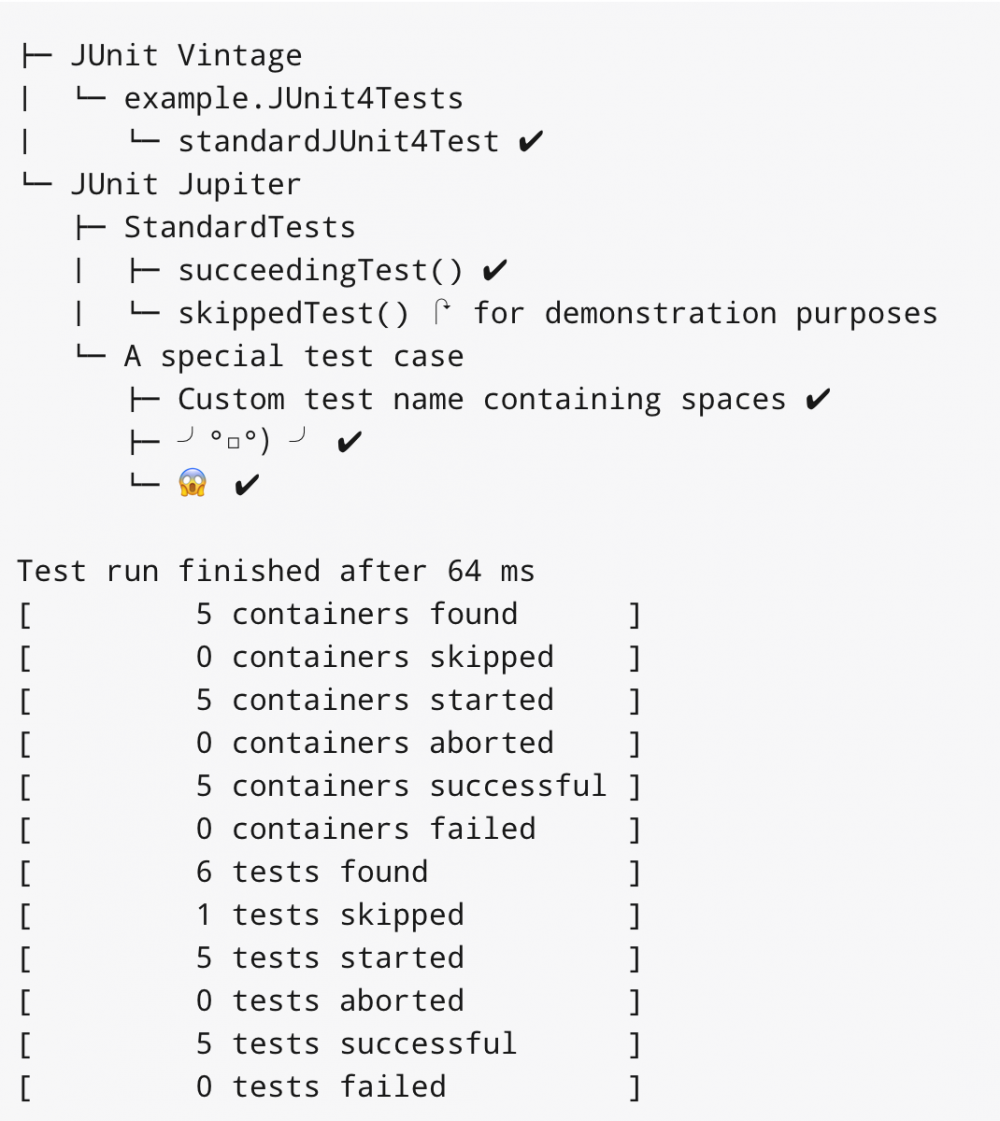1000x1121 pixels.
Task: Select the 'A special test case' node
Action: 293,357
